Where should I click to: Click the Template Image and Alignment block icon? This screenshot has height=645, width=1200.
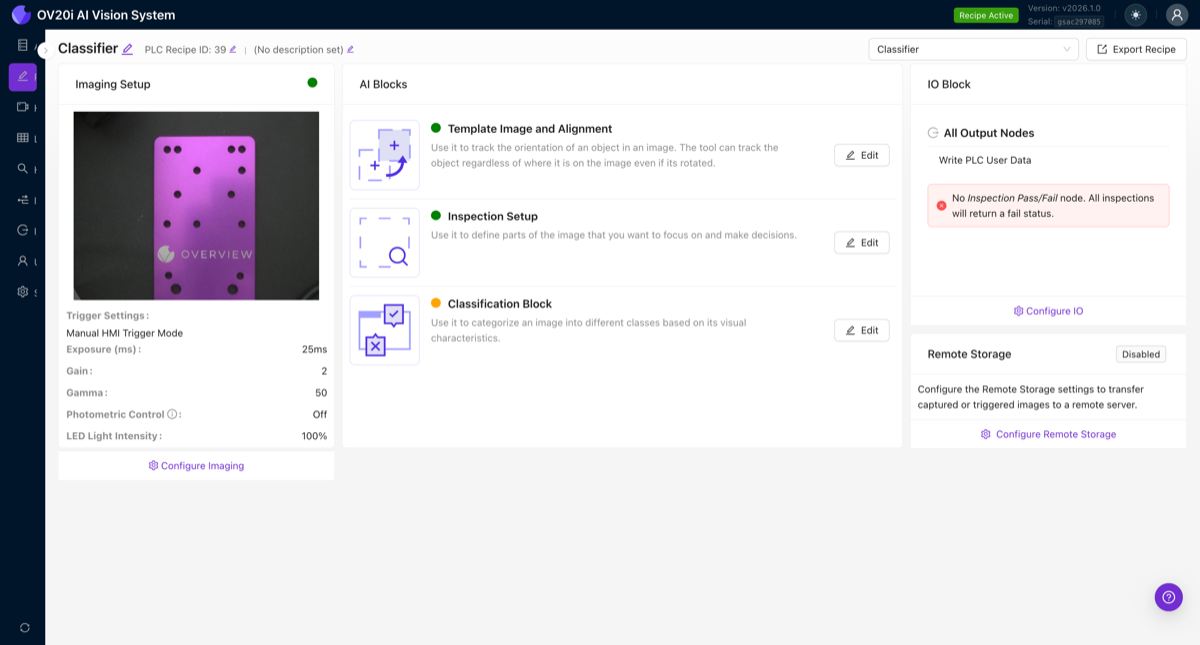pos(384,154)
